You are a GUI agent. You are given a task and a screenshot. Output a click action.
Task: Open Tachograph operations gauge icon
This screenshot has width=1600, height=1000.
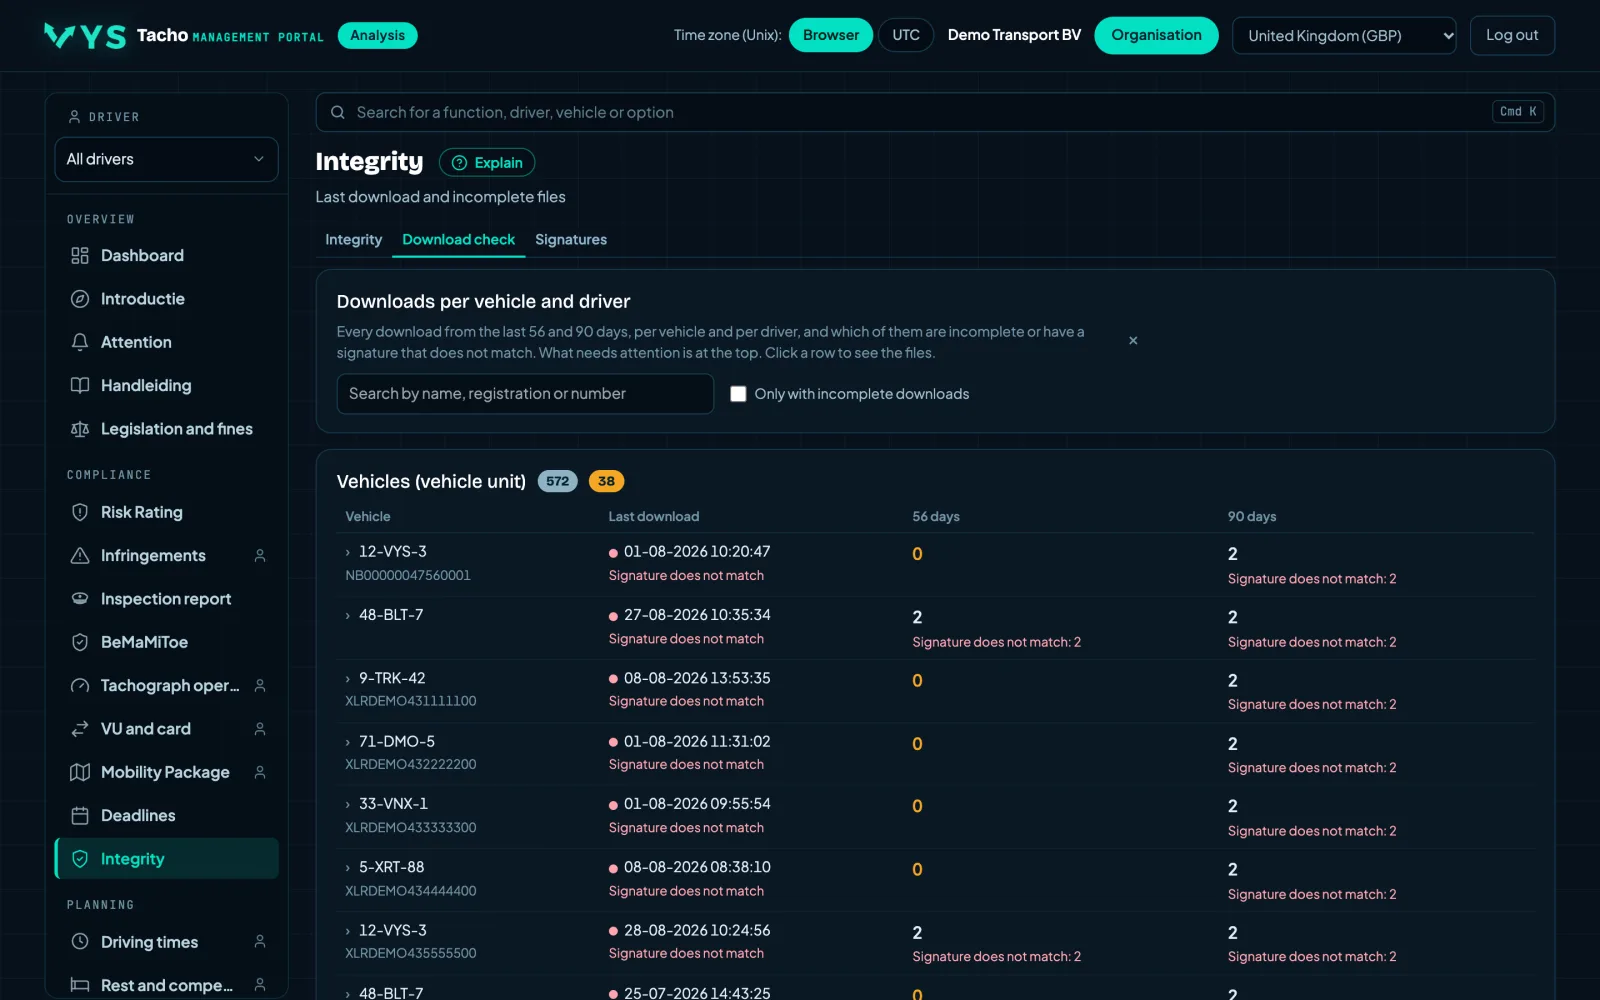(x=80, y=685)
